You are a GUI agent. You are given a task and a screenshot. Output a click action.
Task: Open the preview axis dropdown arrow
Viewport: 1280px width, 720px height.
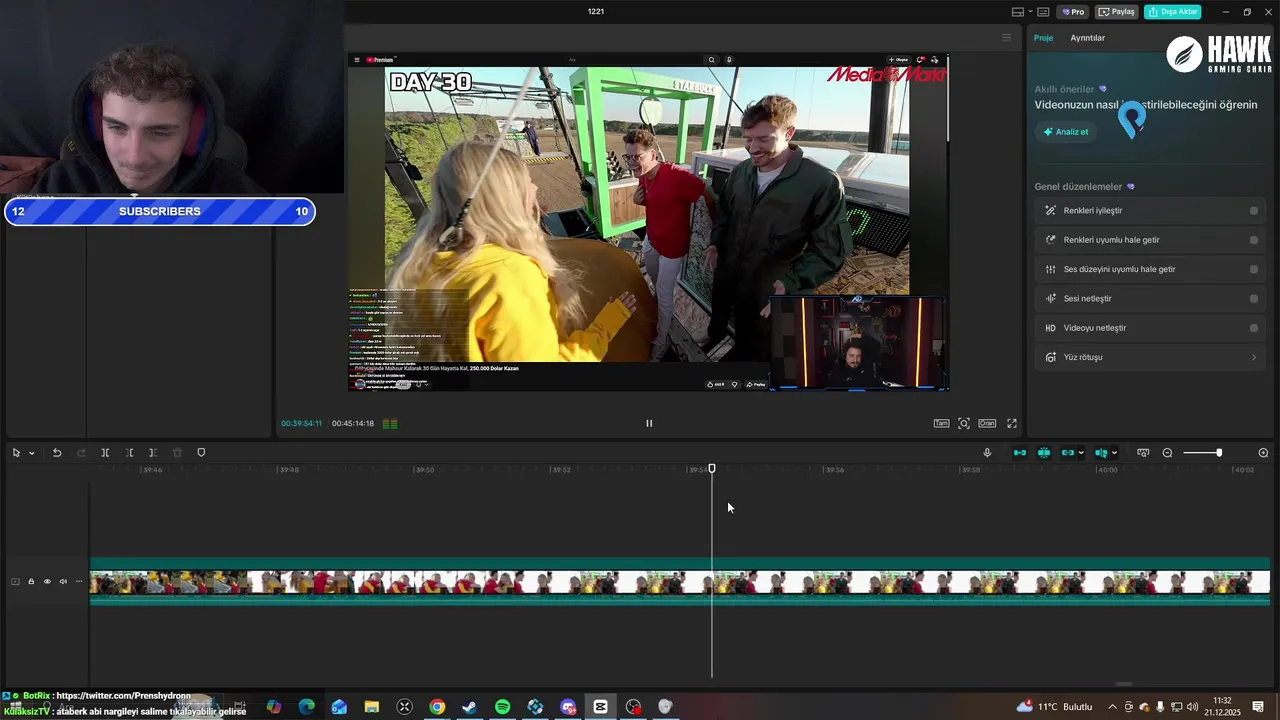pyautogui.click(x=1114, y=453)
